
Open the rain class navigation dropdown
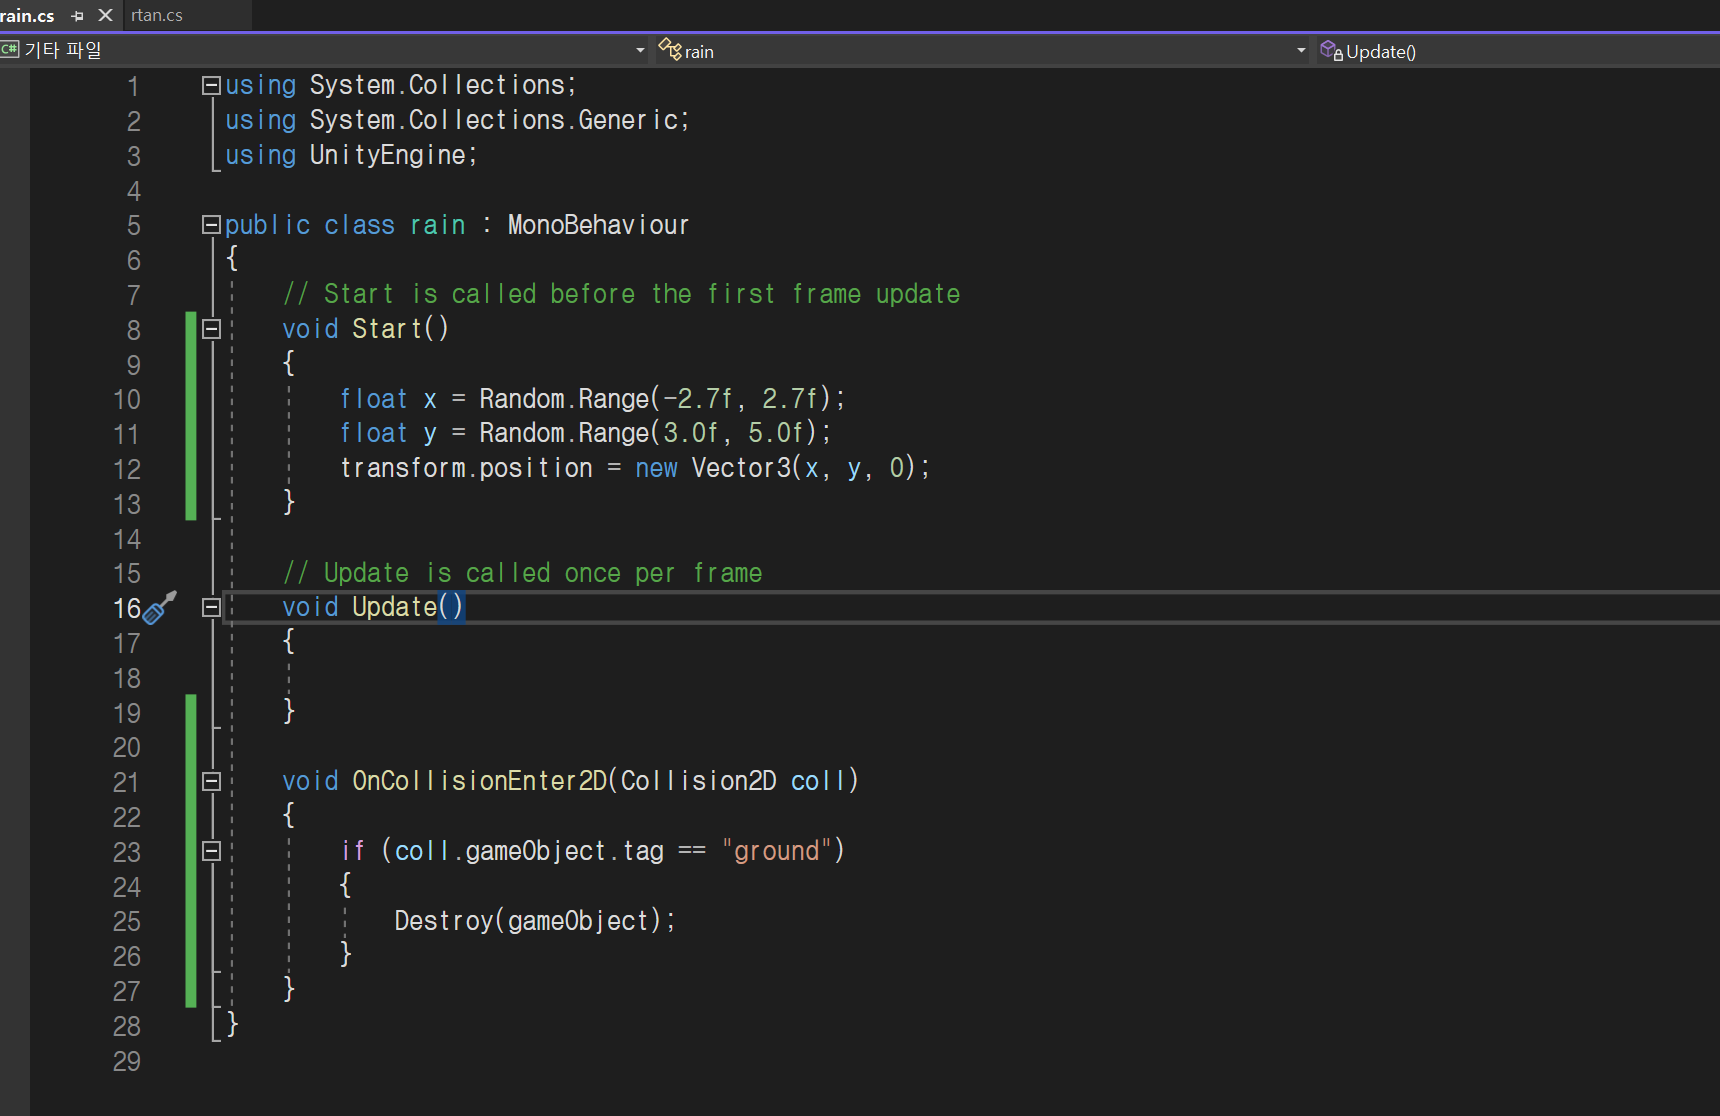[982, 50]
